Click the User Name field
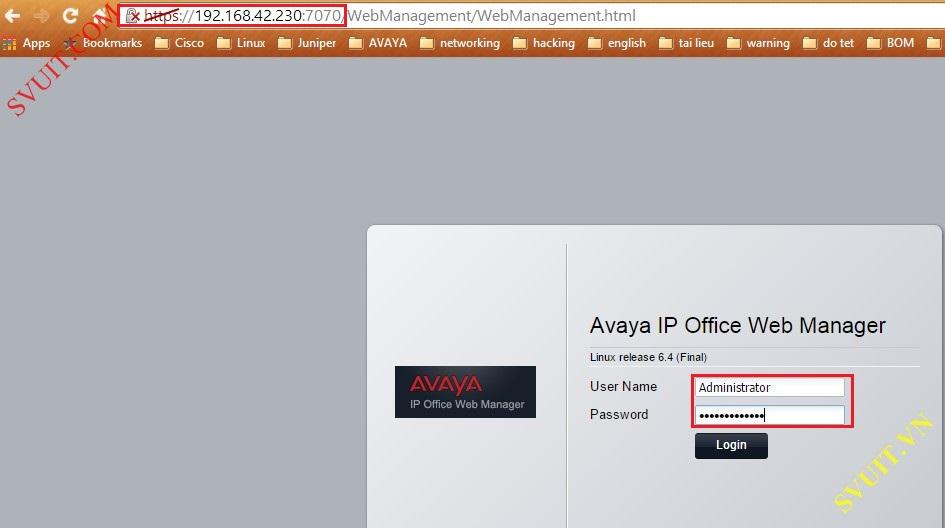Image resolution: width=945 pixels, height=528 pixels. pos(770,387)
